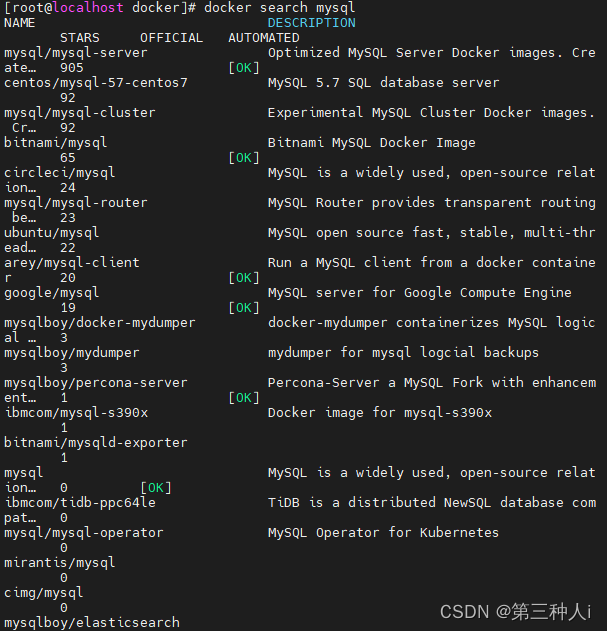This screenshot has height=631, width=607.
Task: Select the mirantis/mysql image name
Action: [60, 563]
